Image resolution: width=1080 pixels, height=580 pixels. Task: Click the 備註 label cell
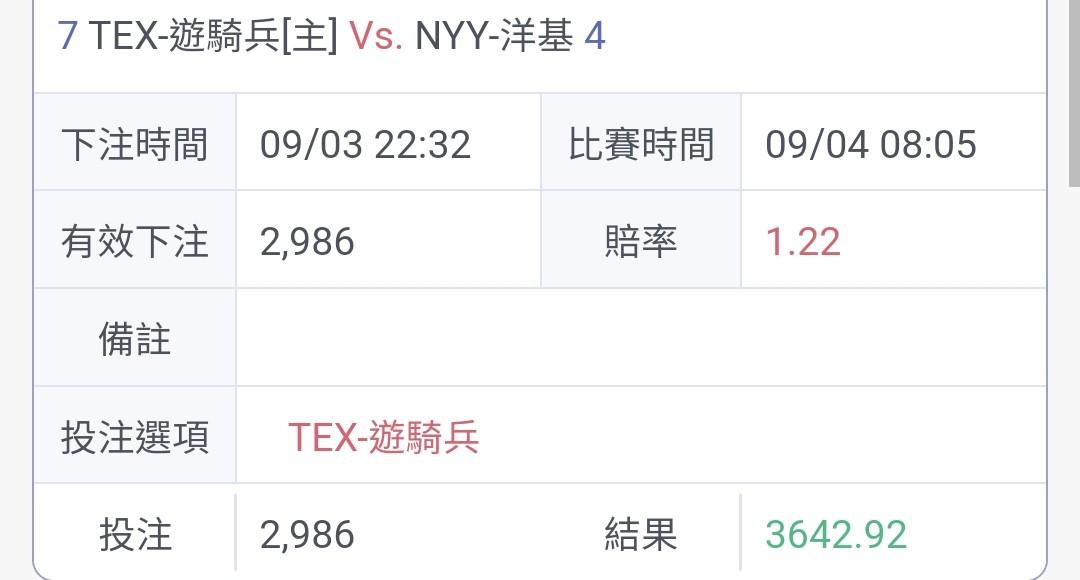tap(135, 338)
